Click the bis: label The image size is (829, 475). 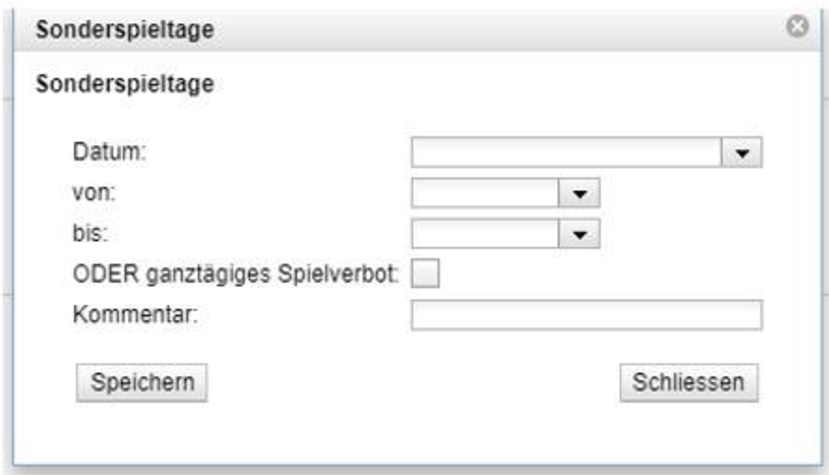pos(92,234)
